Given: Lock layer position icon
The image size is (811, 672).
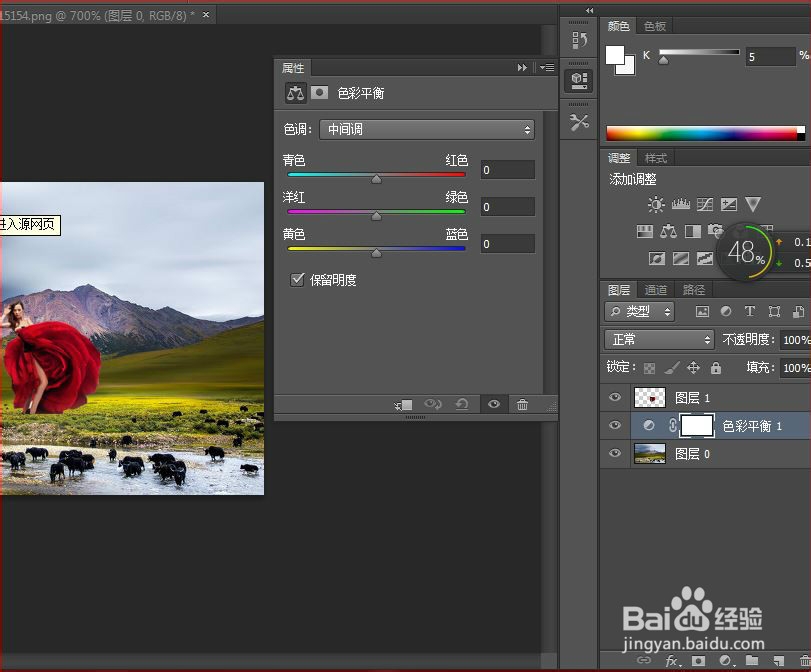Looking at the screenshot, I should [693, 368].
